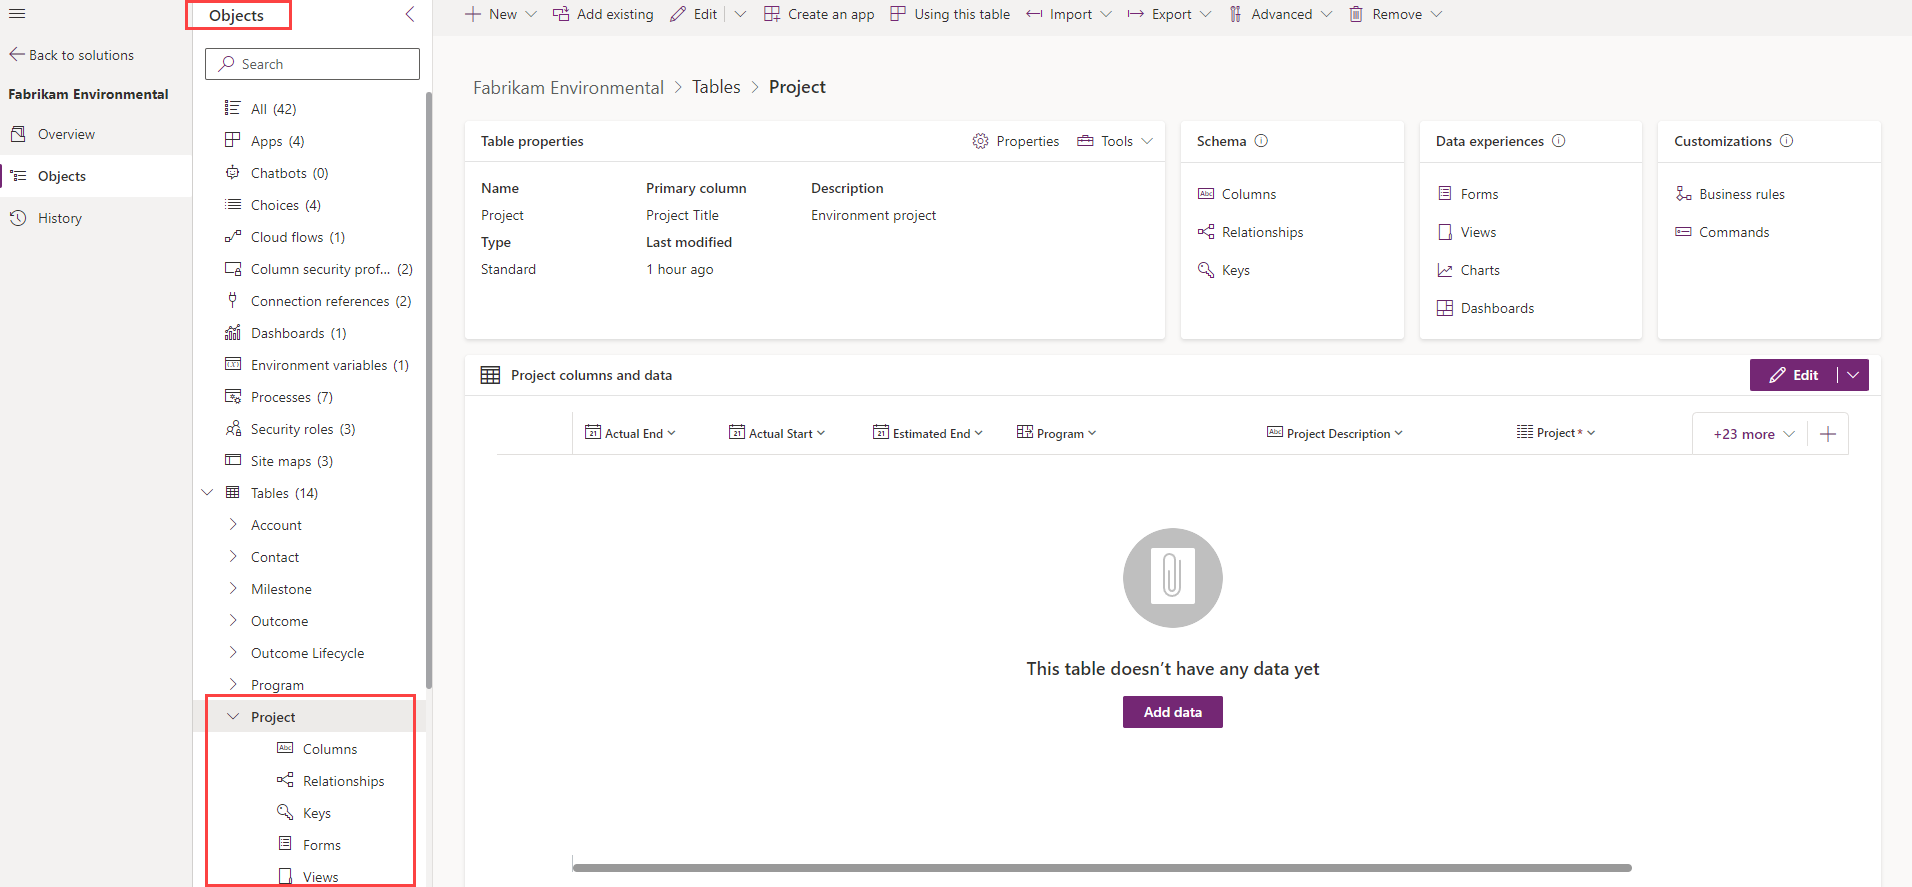Open Tables breadcrumb link
Image resolution: width=1912 pixels, height=887 pixels.
(x=716, y=87)
